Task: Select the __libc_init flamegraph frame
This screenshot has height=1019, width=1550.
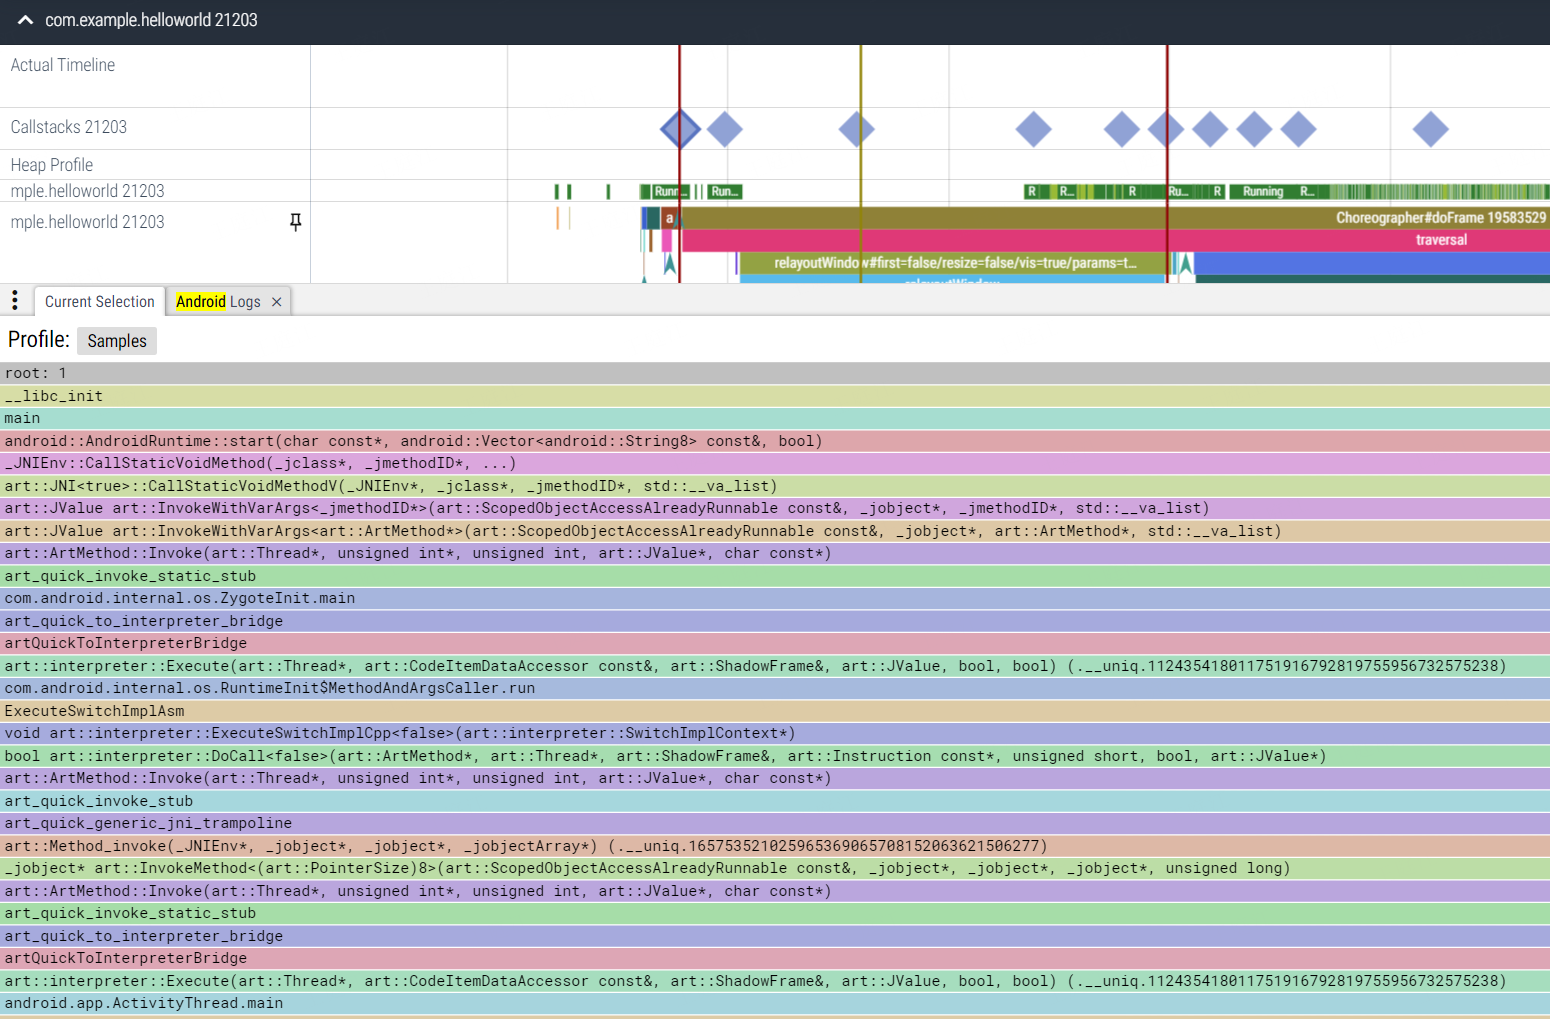Action: pos(775,396)
